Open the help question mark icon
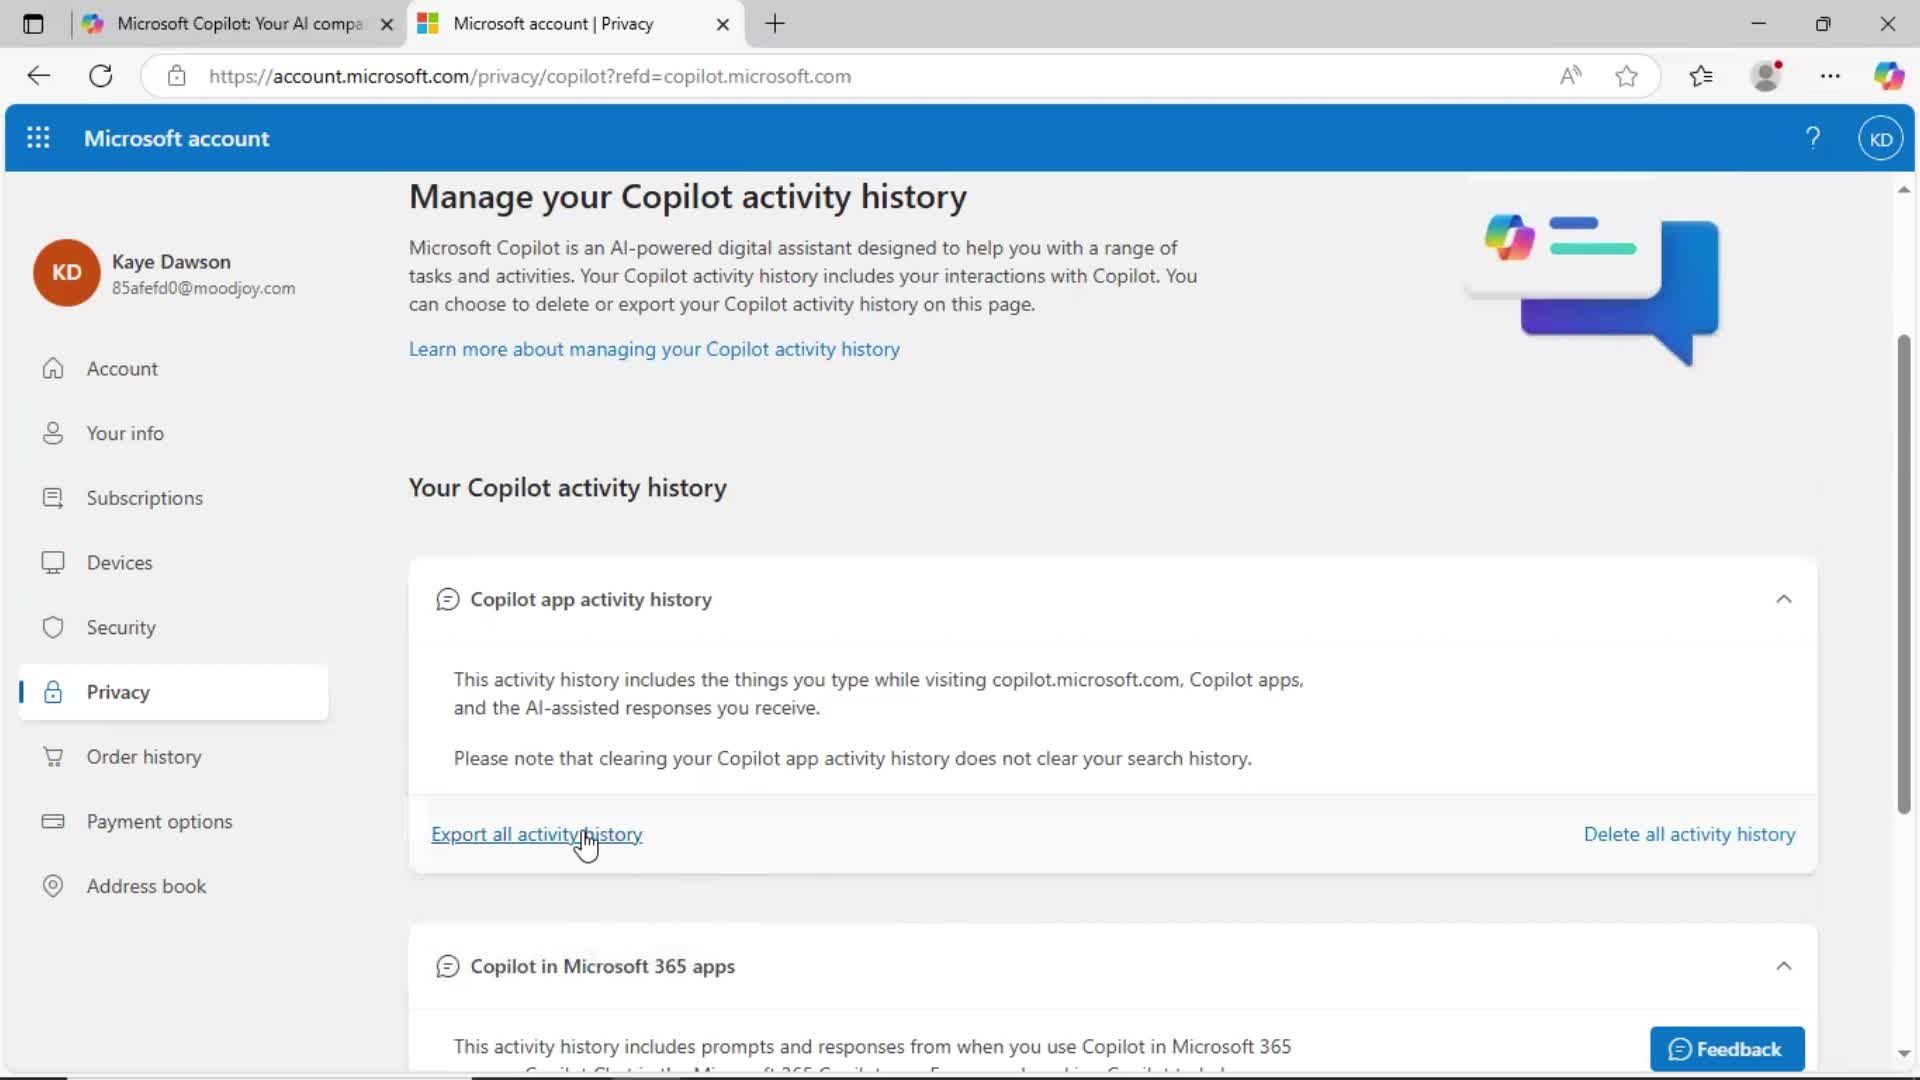This screenshot has height=1080, width=1920. (1812, 138)
